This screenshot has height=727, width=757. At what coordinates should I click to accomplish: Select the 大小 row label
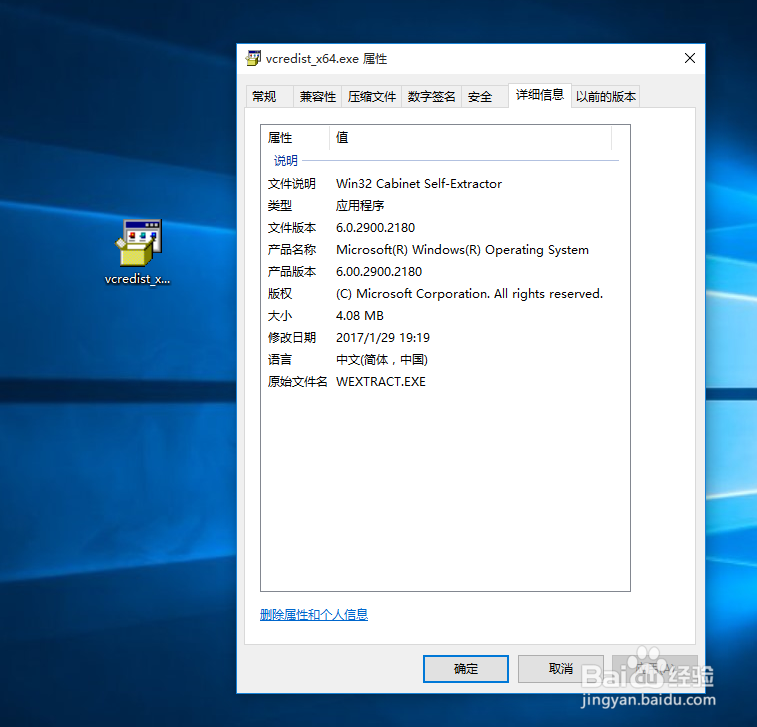[x=280, y=316]
